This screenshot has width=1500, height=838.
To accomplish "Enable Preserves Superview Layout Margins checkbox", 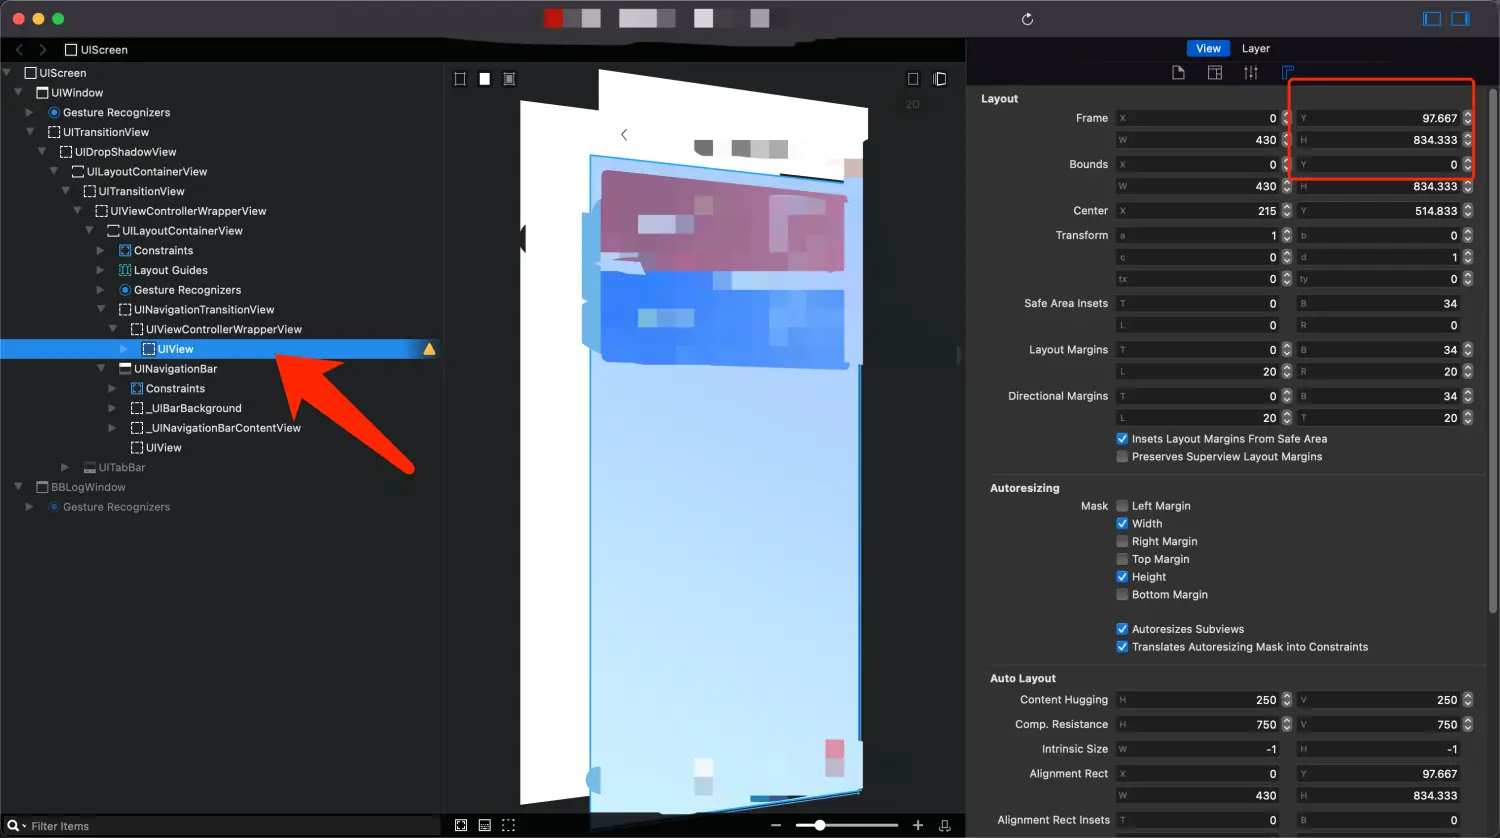I will coord(1122,457).
